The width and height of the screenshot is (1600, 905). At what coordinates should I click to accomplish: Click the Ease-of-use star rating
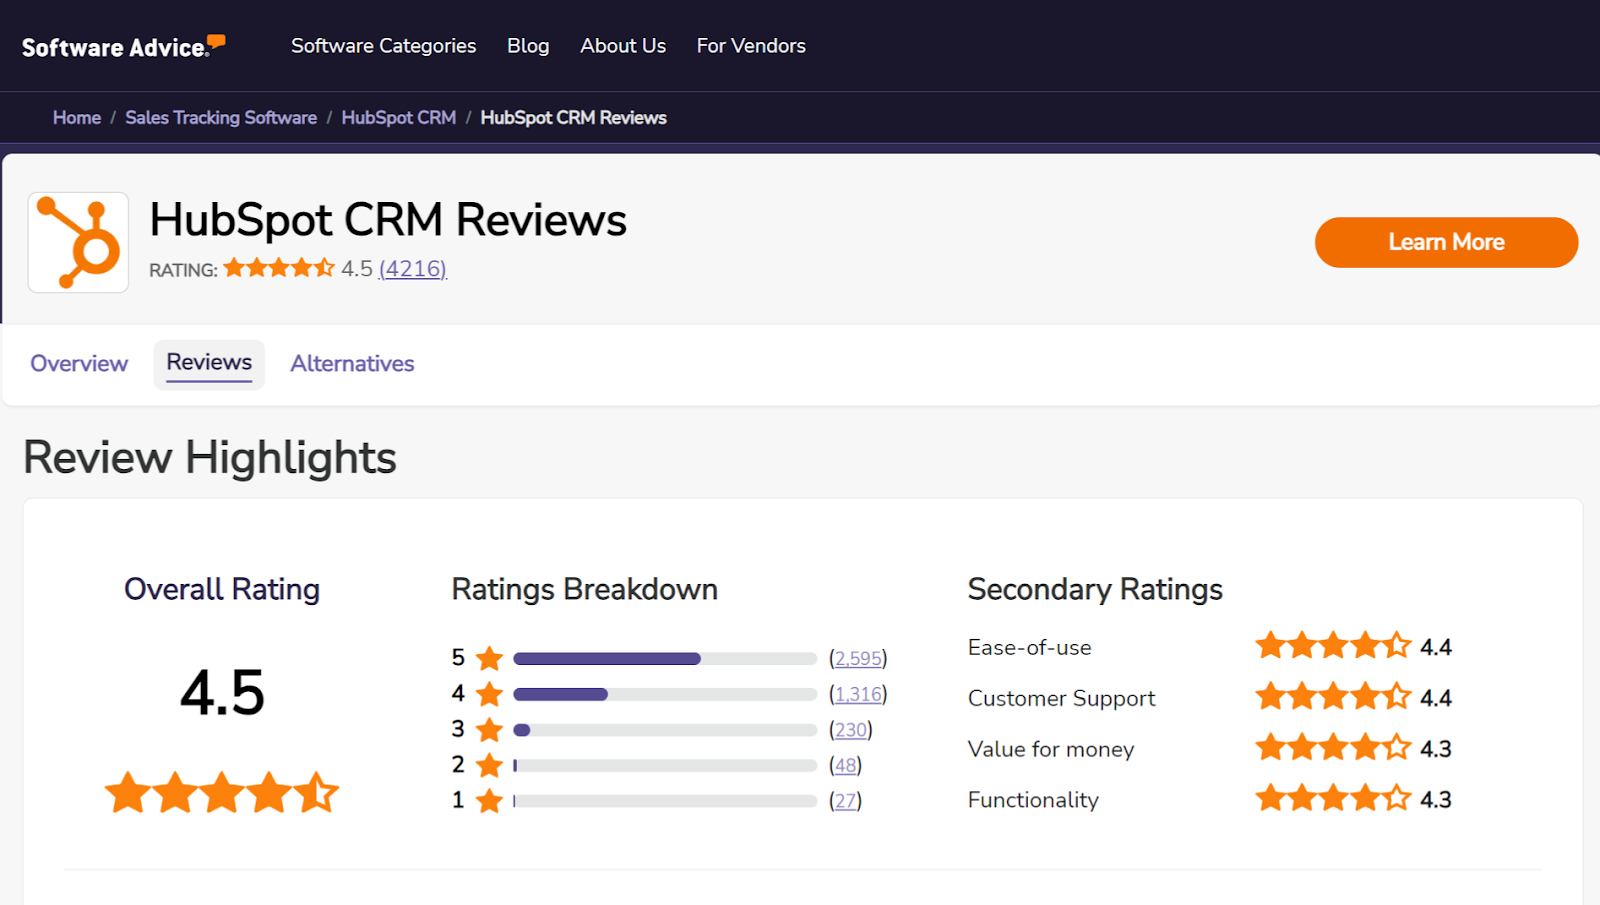click(x=1332, y=646)
